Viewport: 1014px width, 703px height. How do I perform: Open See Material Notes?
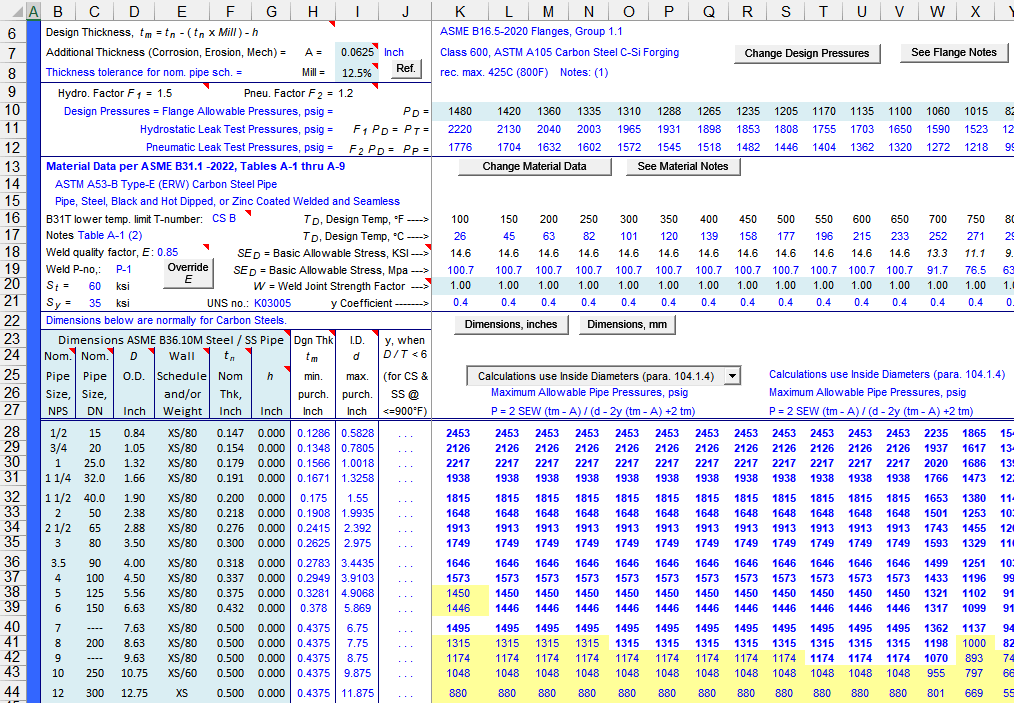coord(683,166)
